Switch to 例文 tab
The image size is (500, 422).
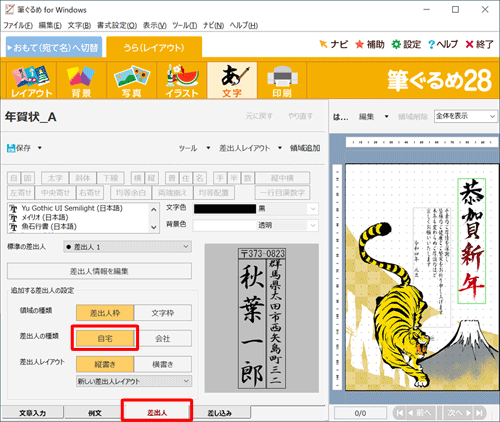click(95, 413)
